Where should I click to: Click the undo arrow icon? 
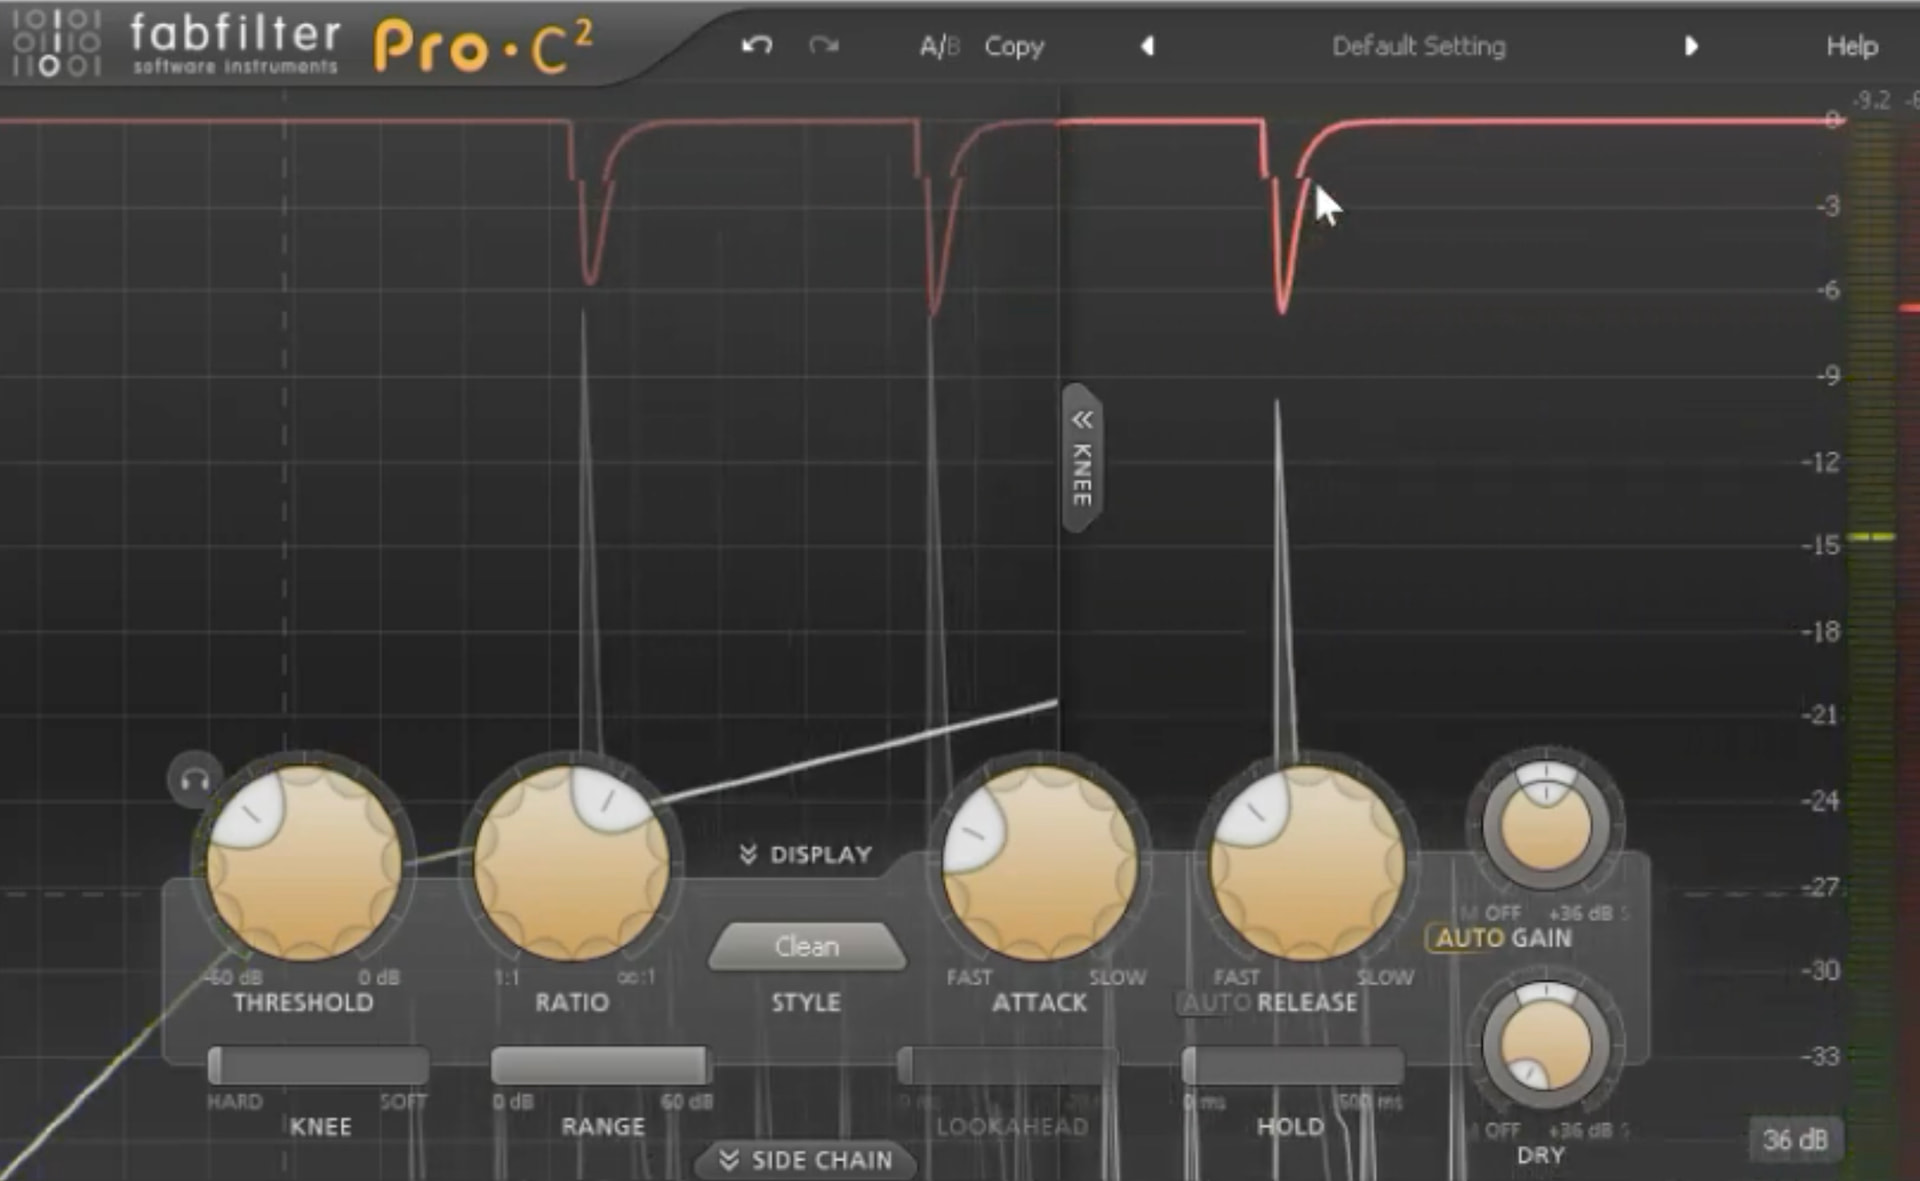point(756,45)
